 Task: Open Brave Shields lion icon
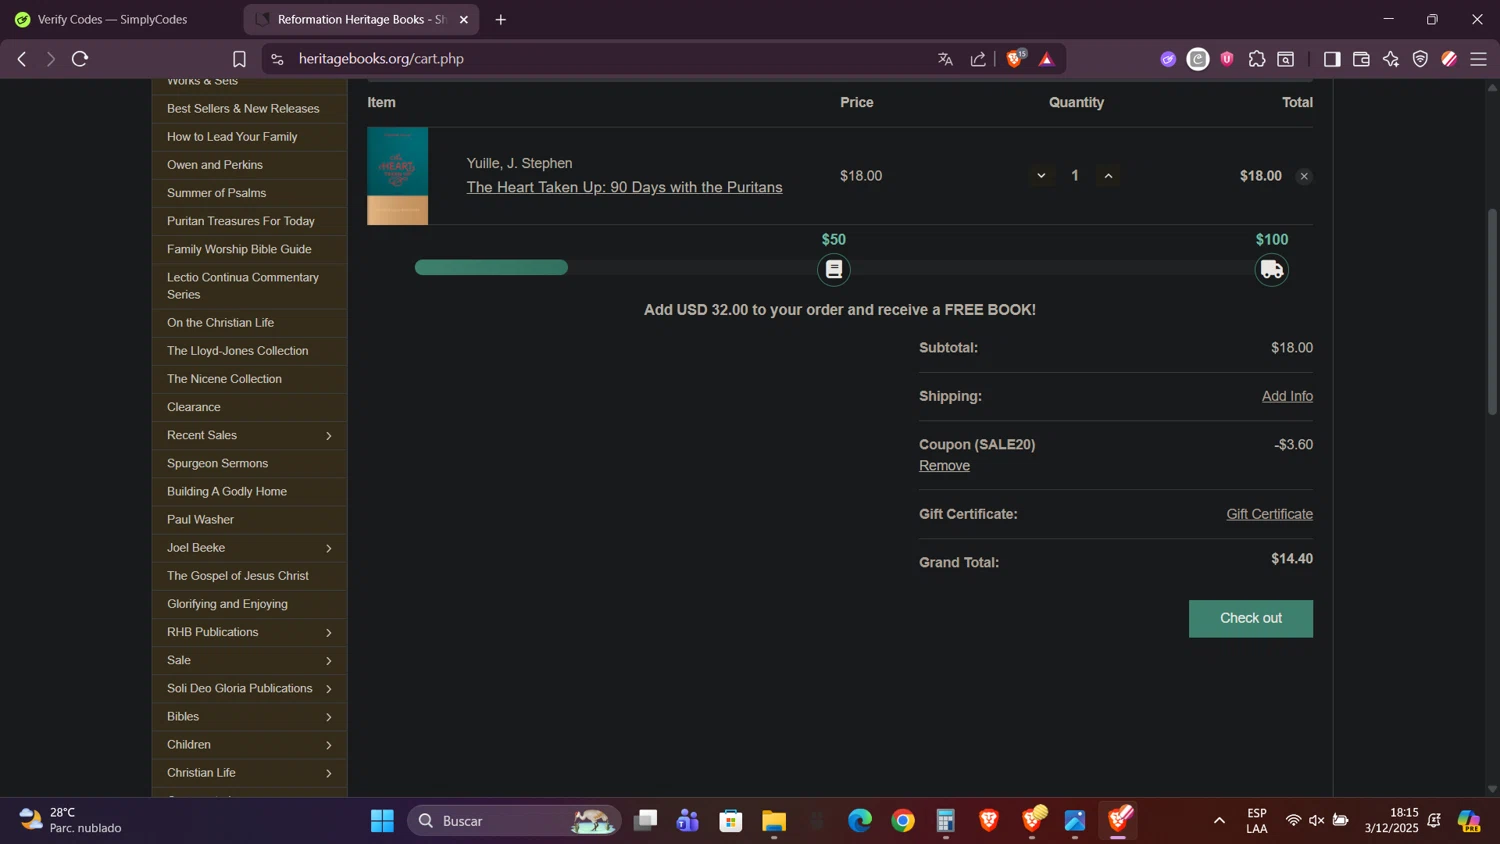1015,59
